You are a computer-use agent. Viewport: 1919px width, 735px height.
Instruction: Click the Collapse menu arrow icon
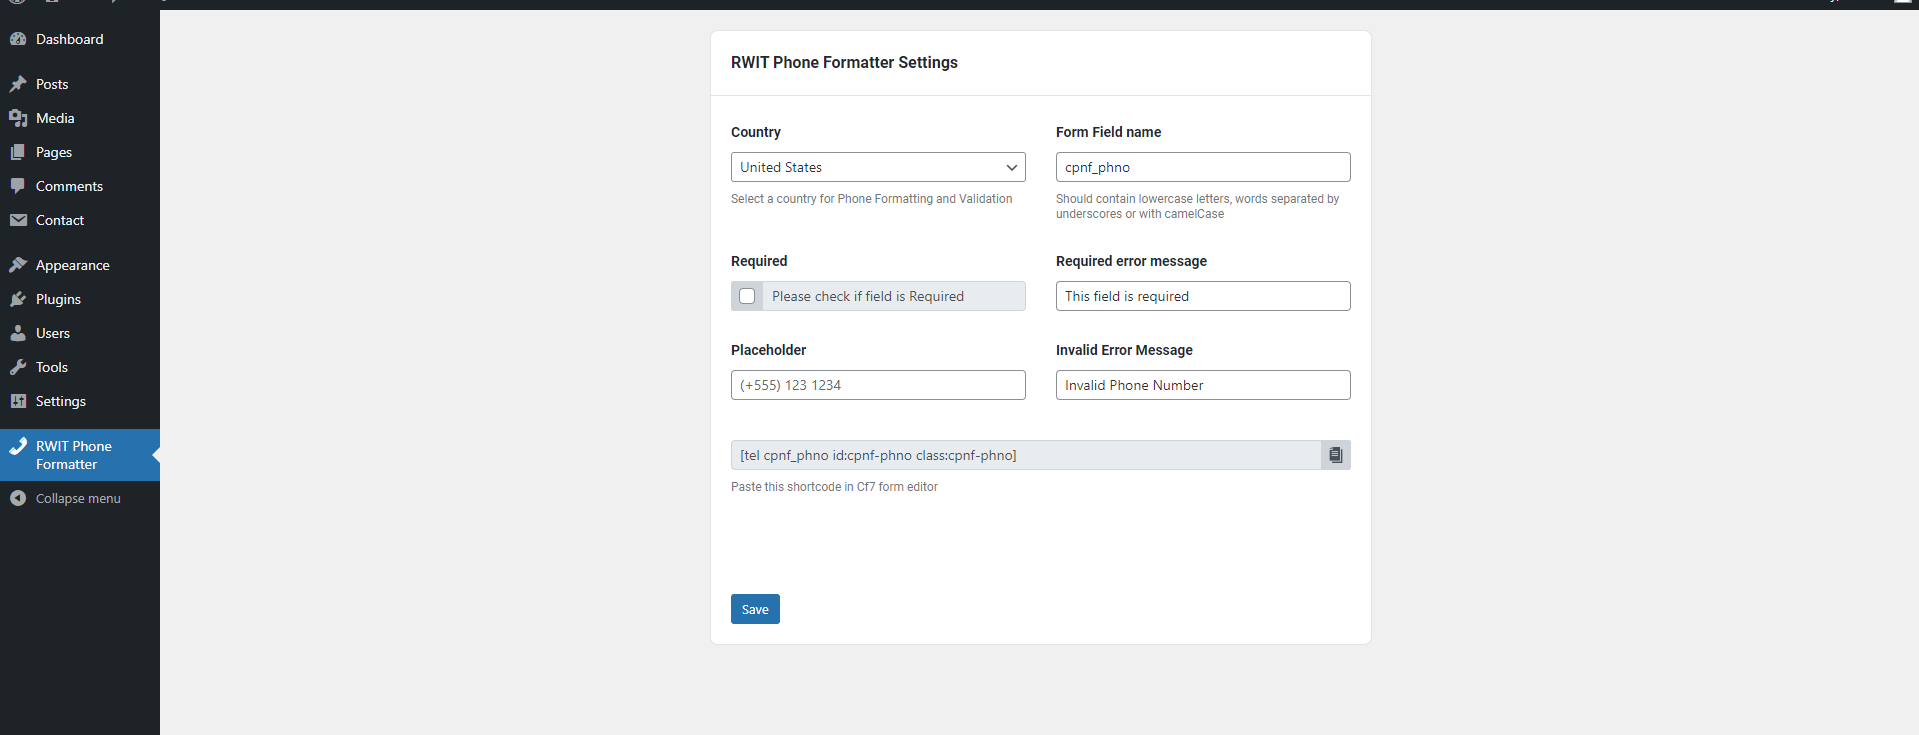point(18,498)
